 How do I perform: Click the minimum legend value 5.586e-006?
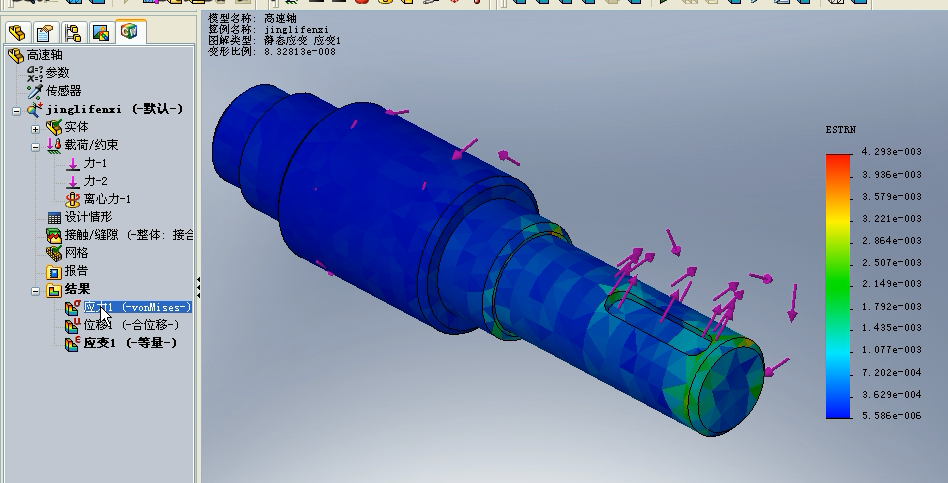[x=891, y=415]
